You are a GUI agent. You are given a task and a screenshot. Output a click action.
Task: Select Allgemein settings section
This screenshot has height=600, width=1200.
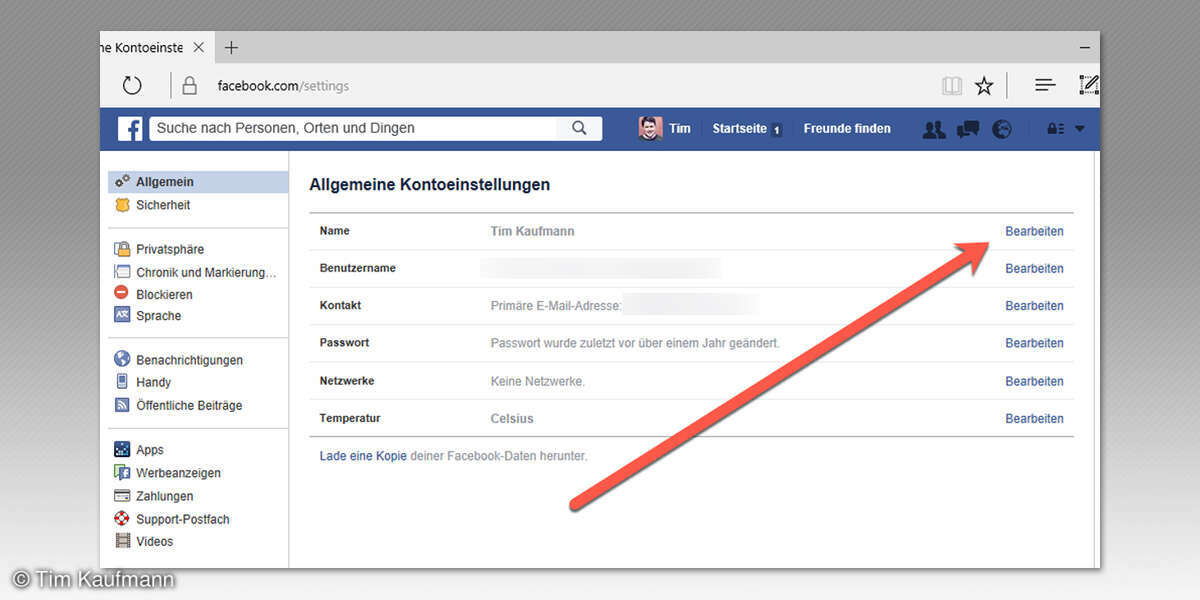pyautogui.click(x=198, y=182)
